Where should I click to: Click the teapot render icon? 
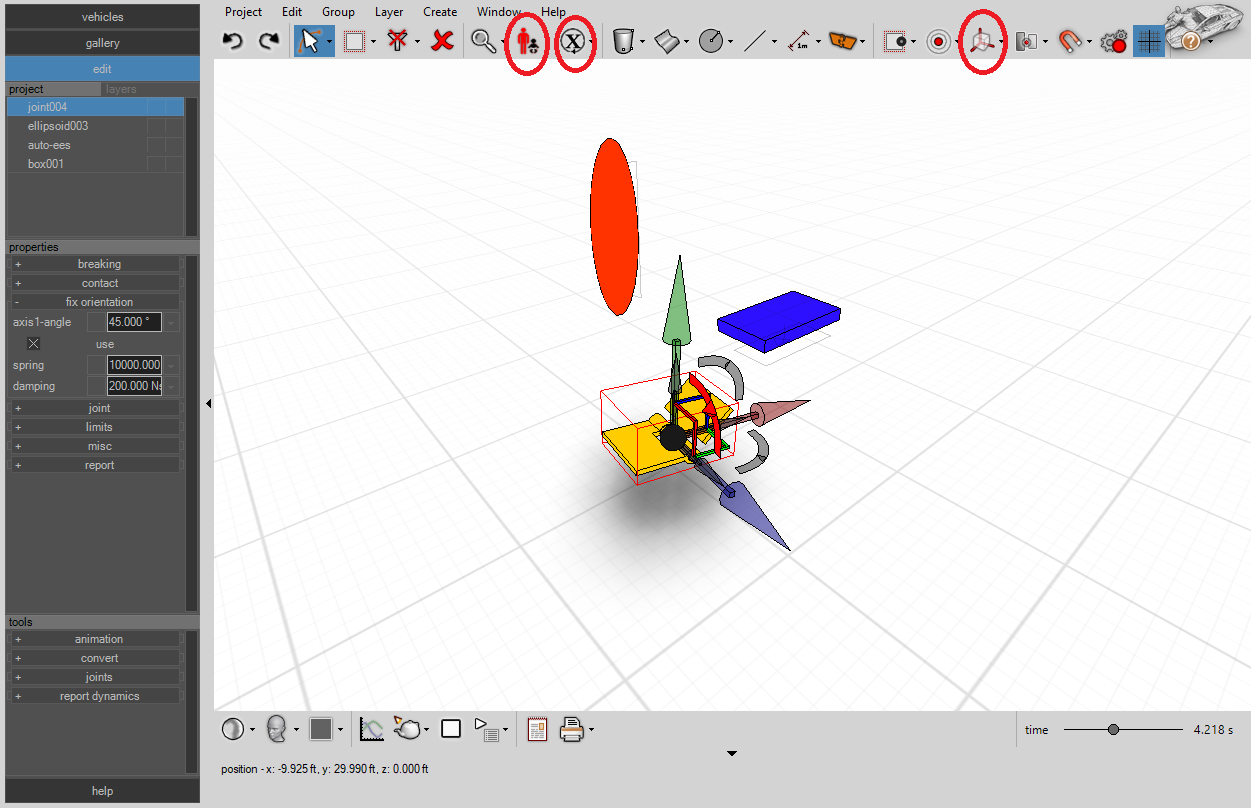click(x=407, y=729)
